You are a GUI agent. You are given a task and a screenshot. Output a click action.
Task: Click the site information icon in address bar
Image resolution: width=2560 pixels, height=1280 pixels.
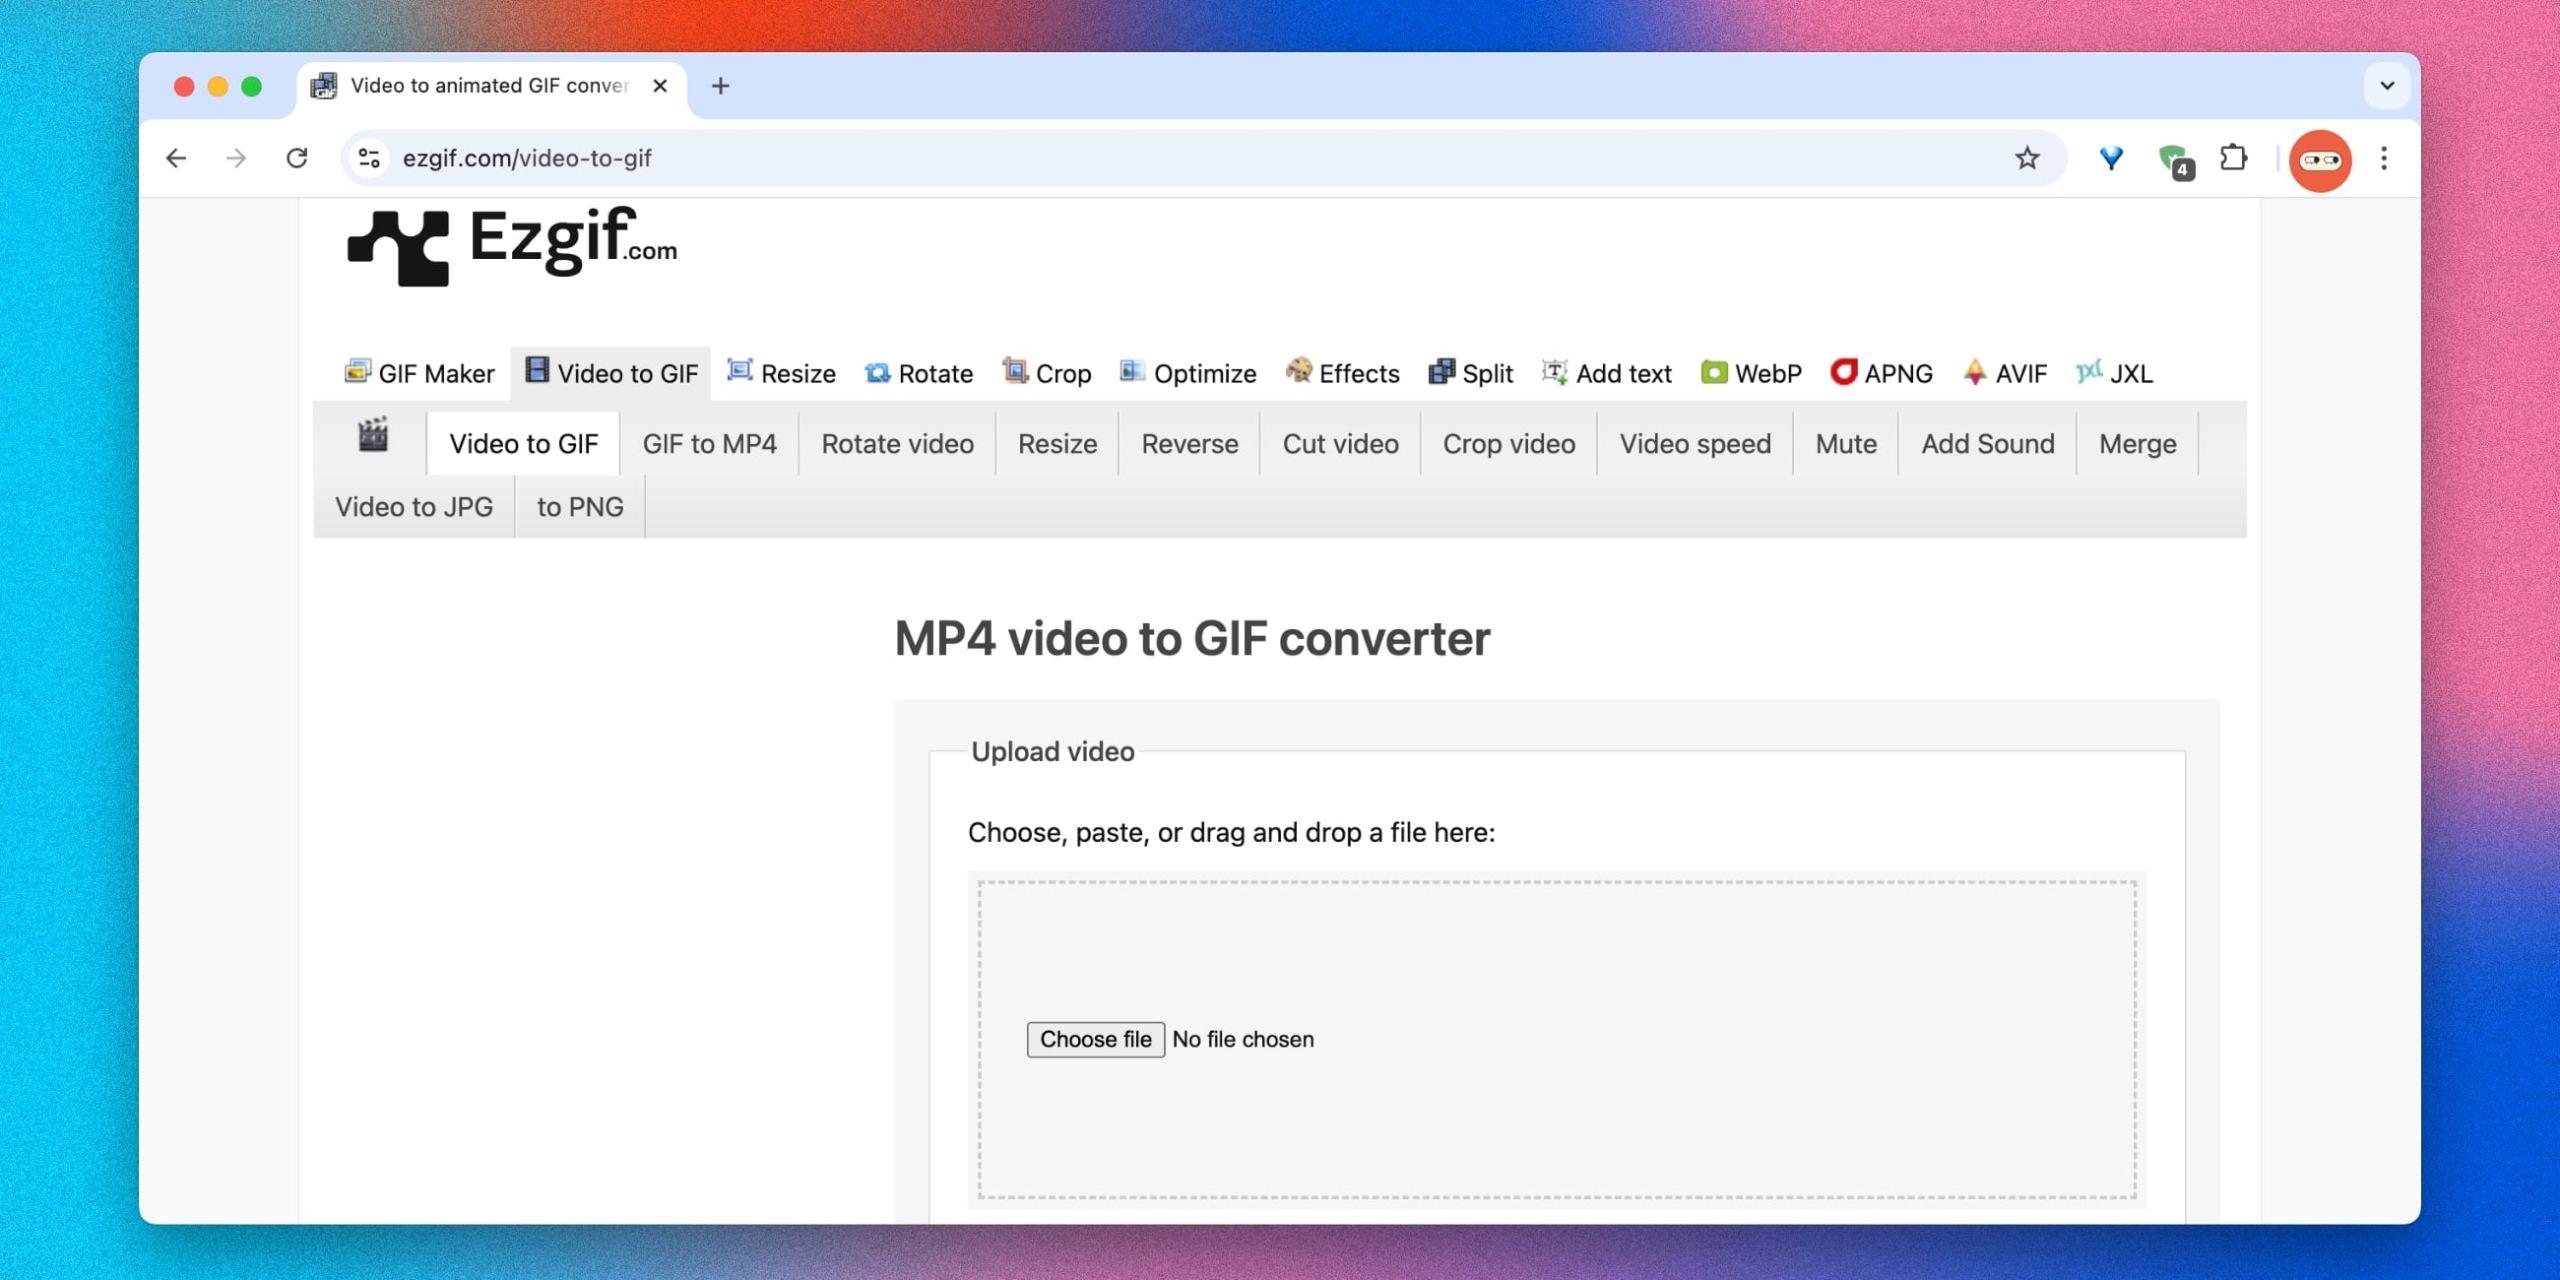point(370,158)
